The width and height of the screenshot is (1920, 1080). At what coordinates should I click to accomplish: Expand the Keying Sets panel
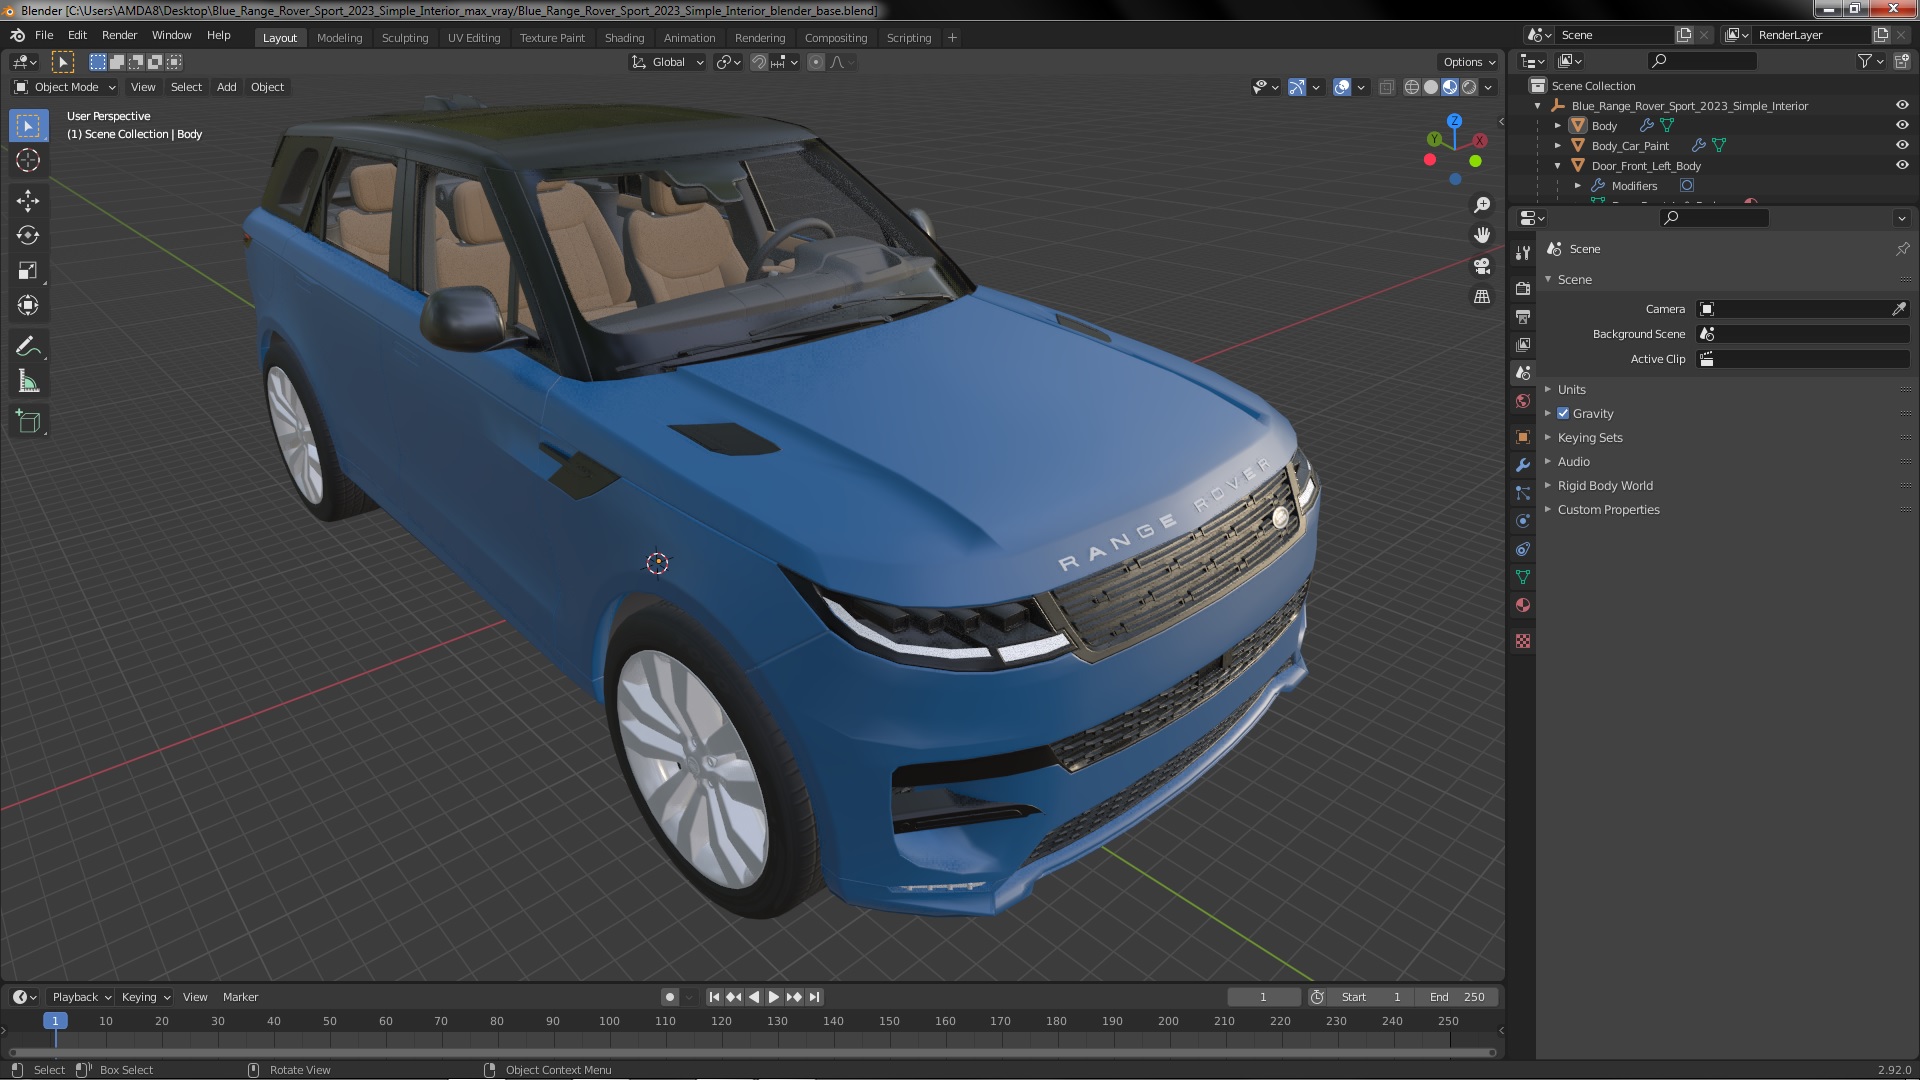(x=1589, y=438)
